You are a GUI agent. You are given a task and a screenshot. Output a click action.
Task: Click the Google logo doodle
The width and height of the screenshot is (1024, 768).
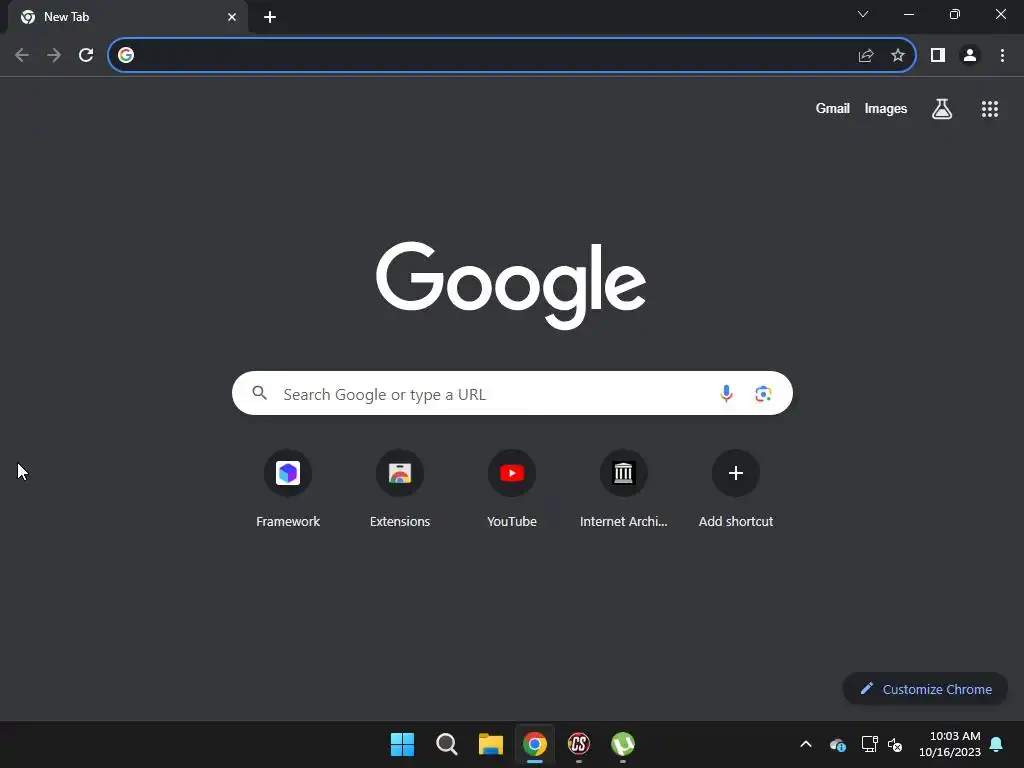[511, 285]
